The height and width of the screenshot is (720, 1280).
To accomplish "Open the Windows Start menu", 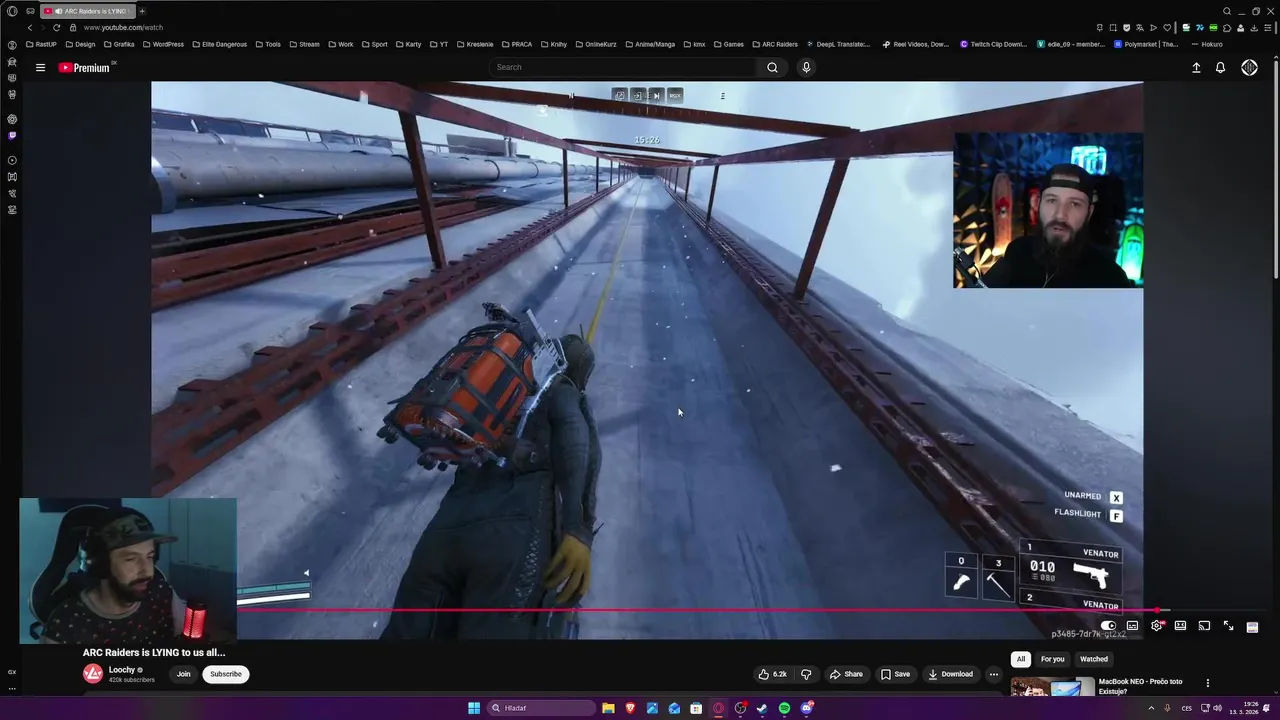I will 474,708.
